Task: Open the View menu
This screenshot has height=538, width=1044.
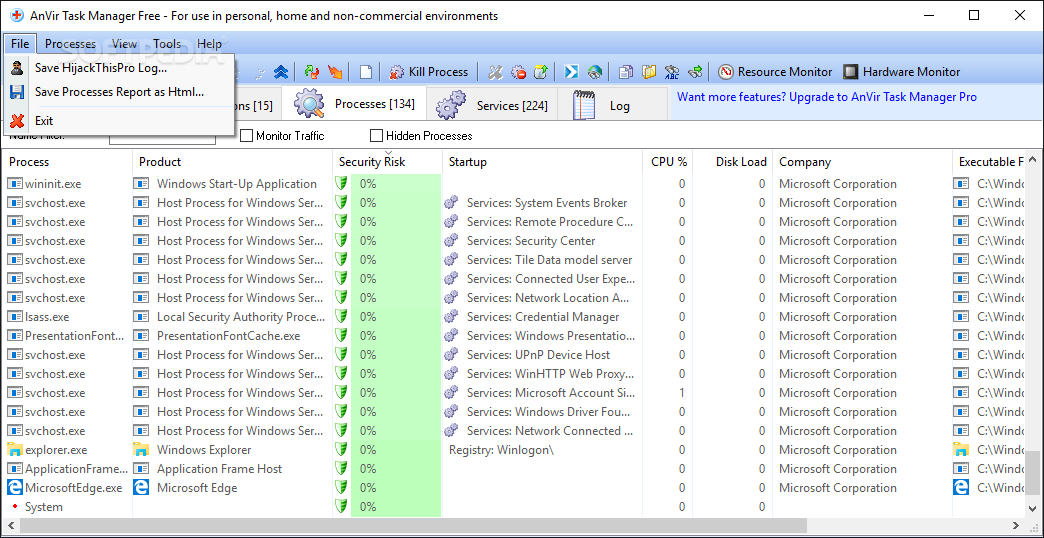Action: 125,44
